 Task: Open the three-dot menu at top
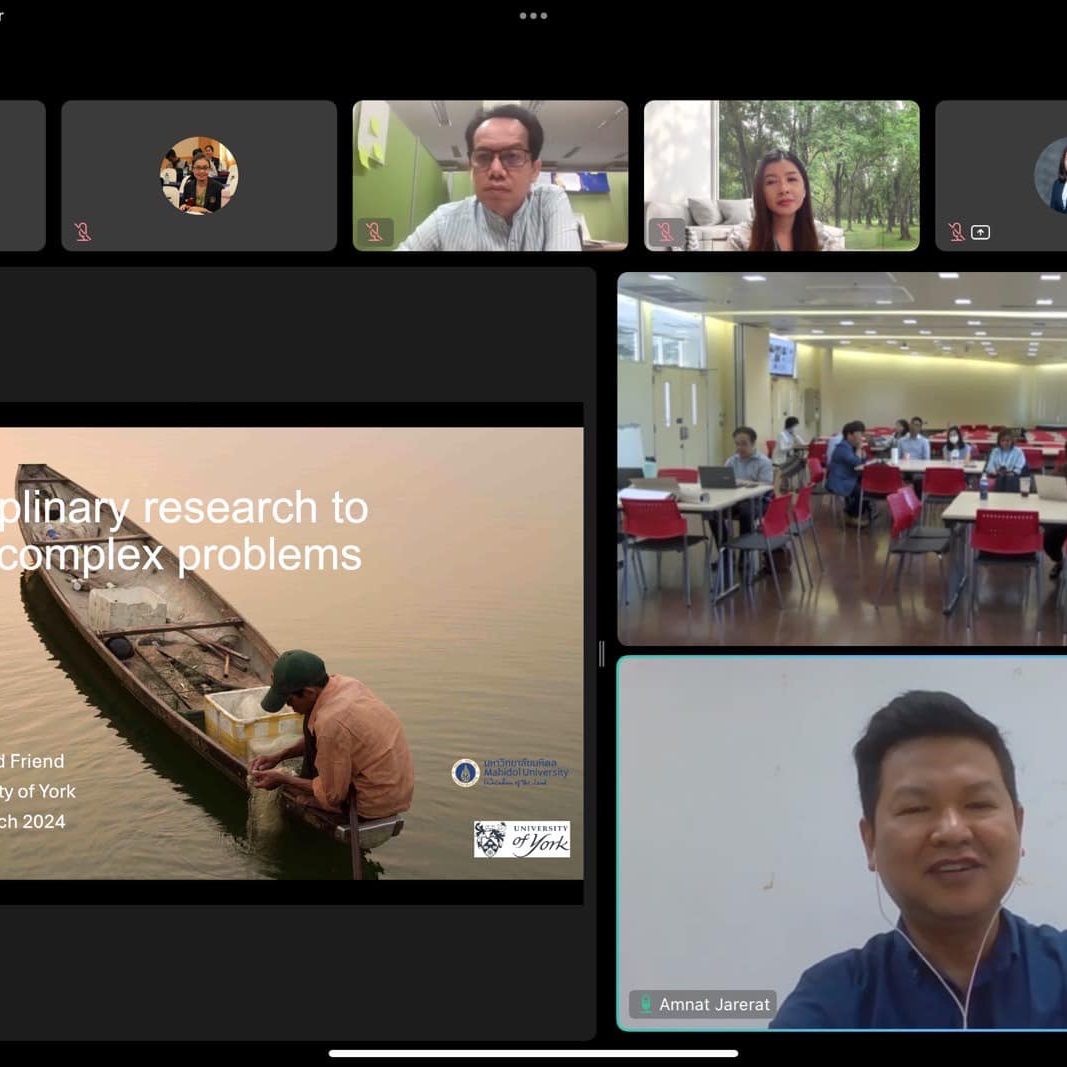point(533,16)
